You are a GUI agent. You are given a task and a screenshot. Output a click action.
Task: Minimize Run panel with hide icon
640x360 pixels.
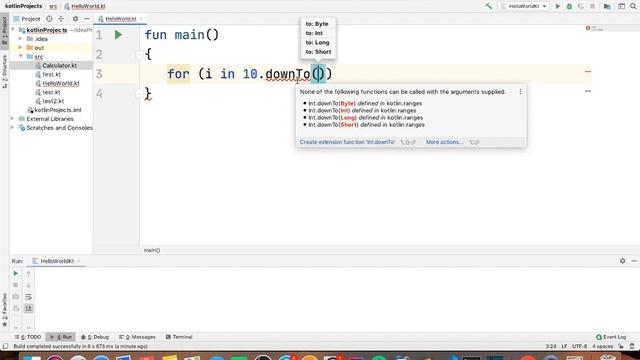(634, 261)
